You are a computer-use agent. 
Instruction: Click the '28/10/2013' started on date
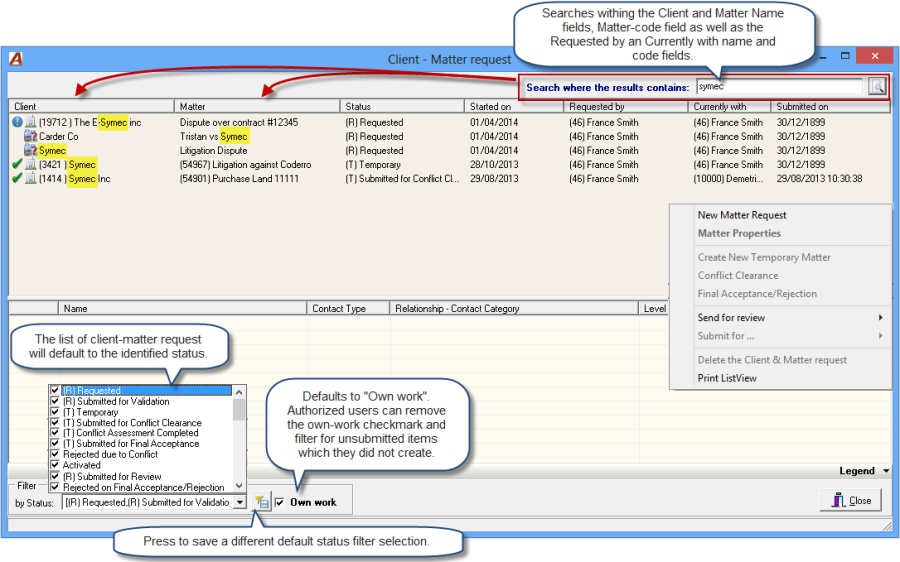(x=494, y=165)
